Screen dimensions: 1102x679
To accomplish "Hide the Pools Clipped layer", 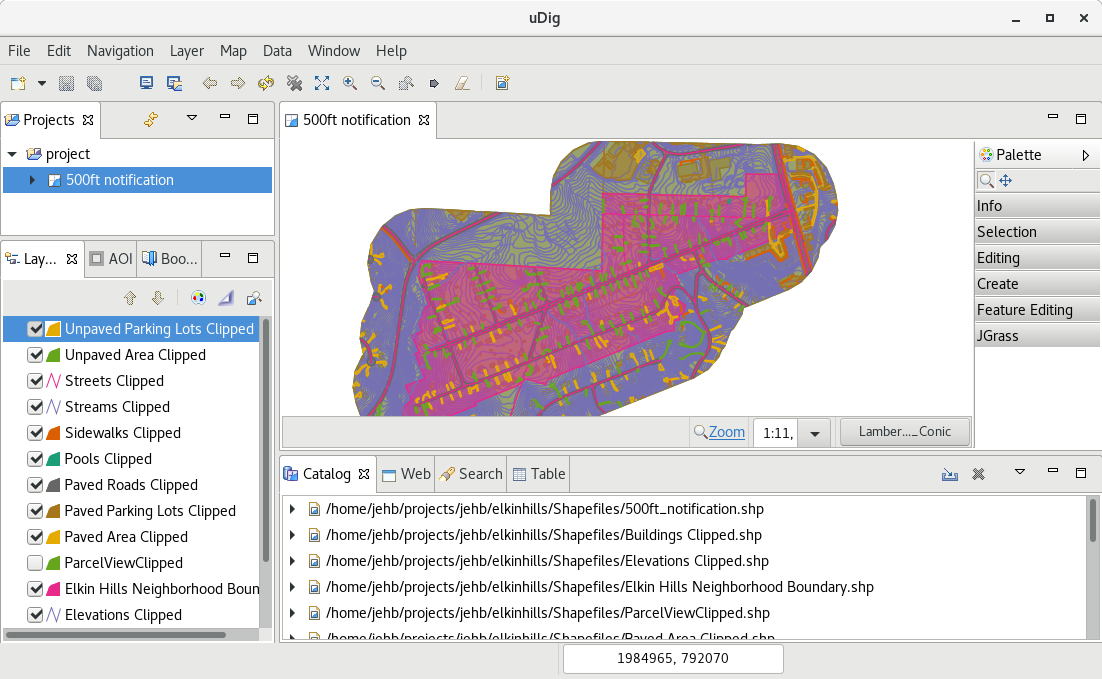I will point(36,459).
